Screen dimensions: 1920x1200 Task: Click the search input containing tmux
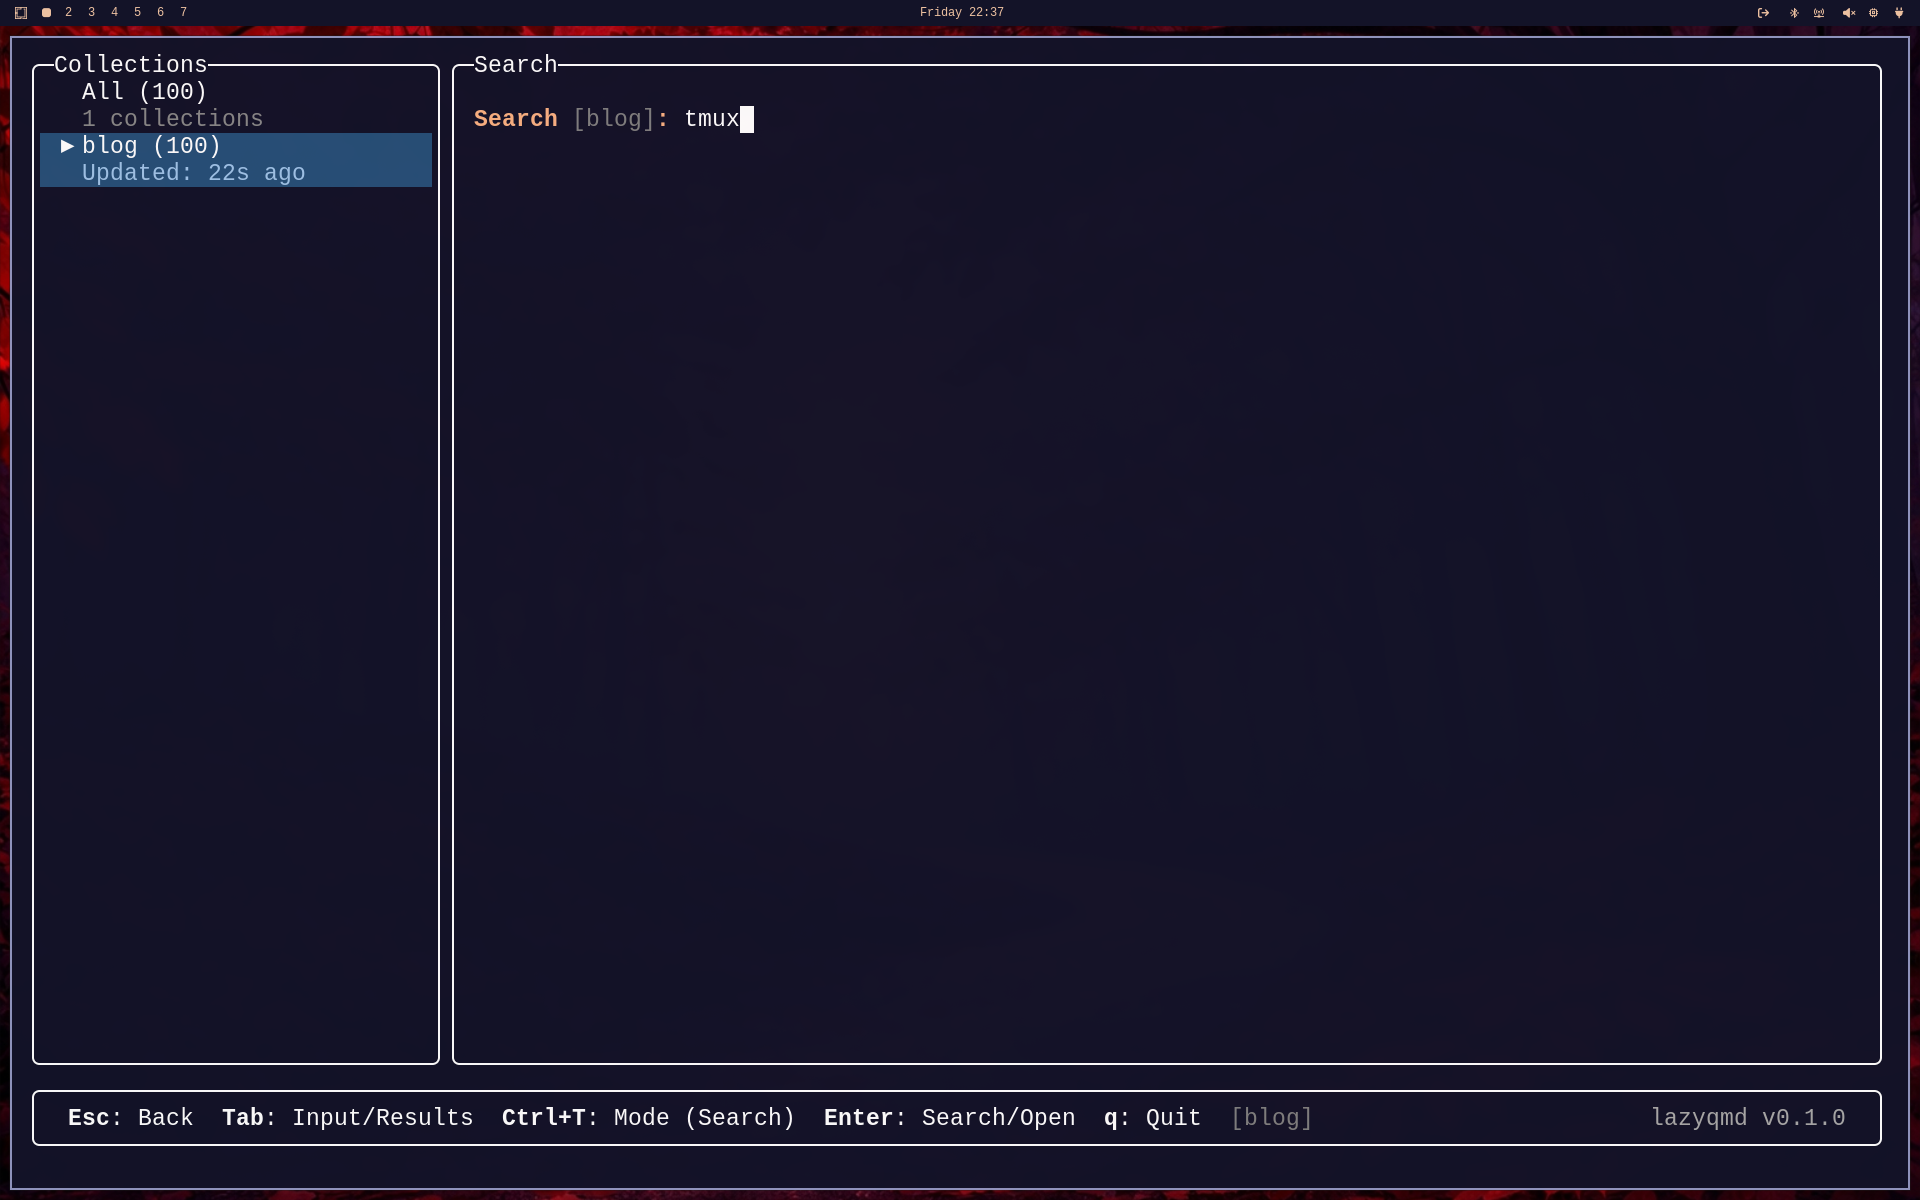[x=712, y=119]
